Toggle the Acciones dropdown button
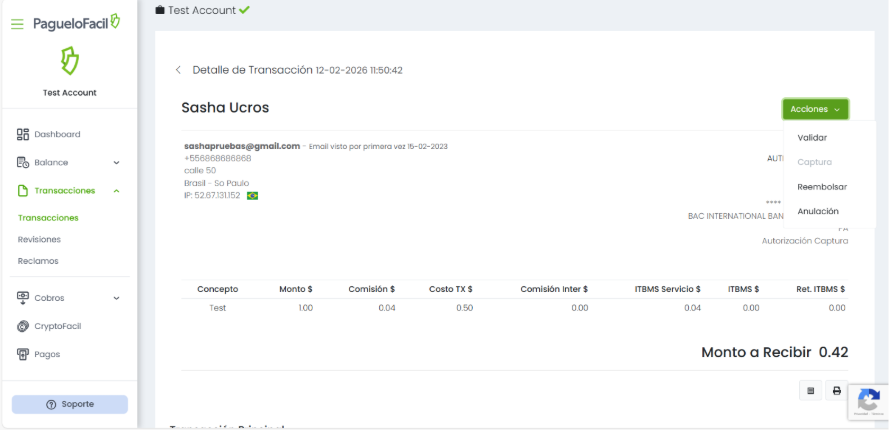889x430 pixels. (x=815, y=109)
